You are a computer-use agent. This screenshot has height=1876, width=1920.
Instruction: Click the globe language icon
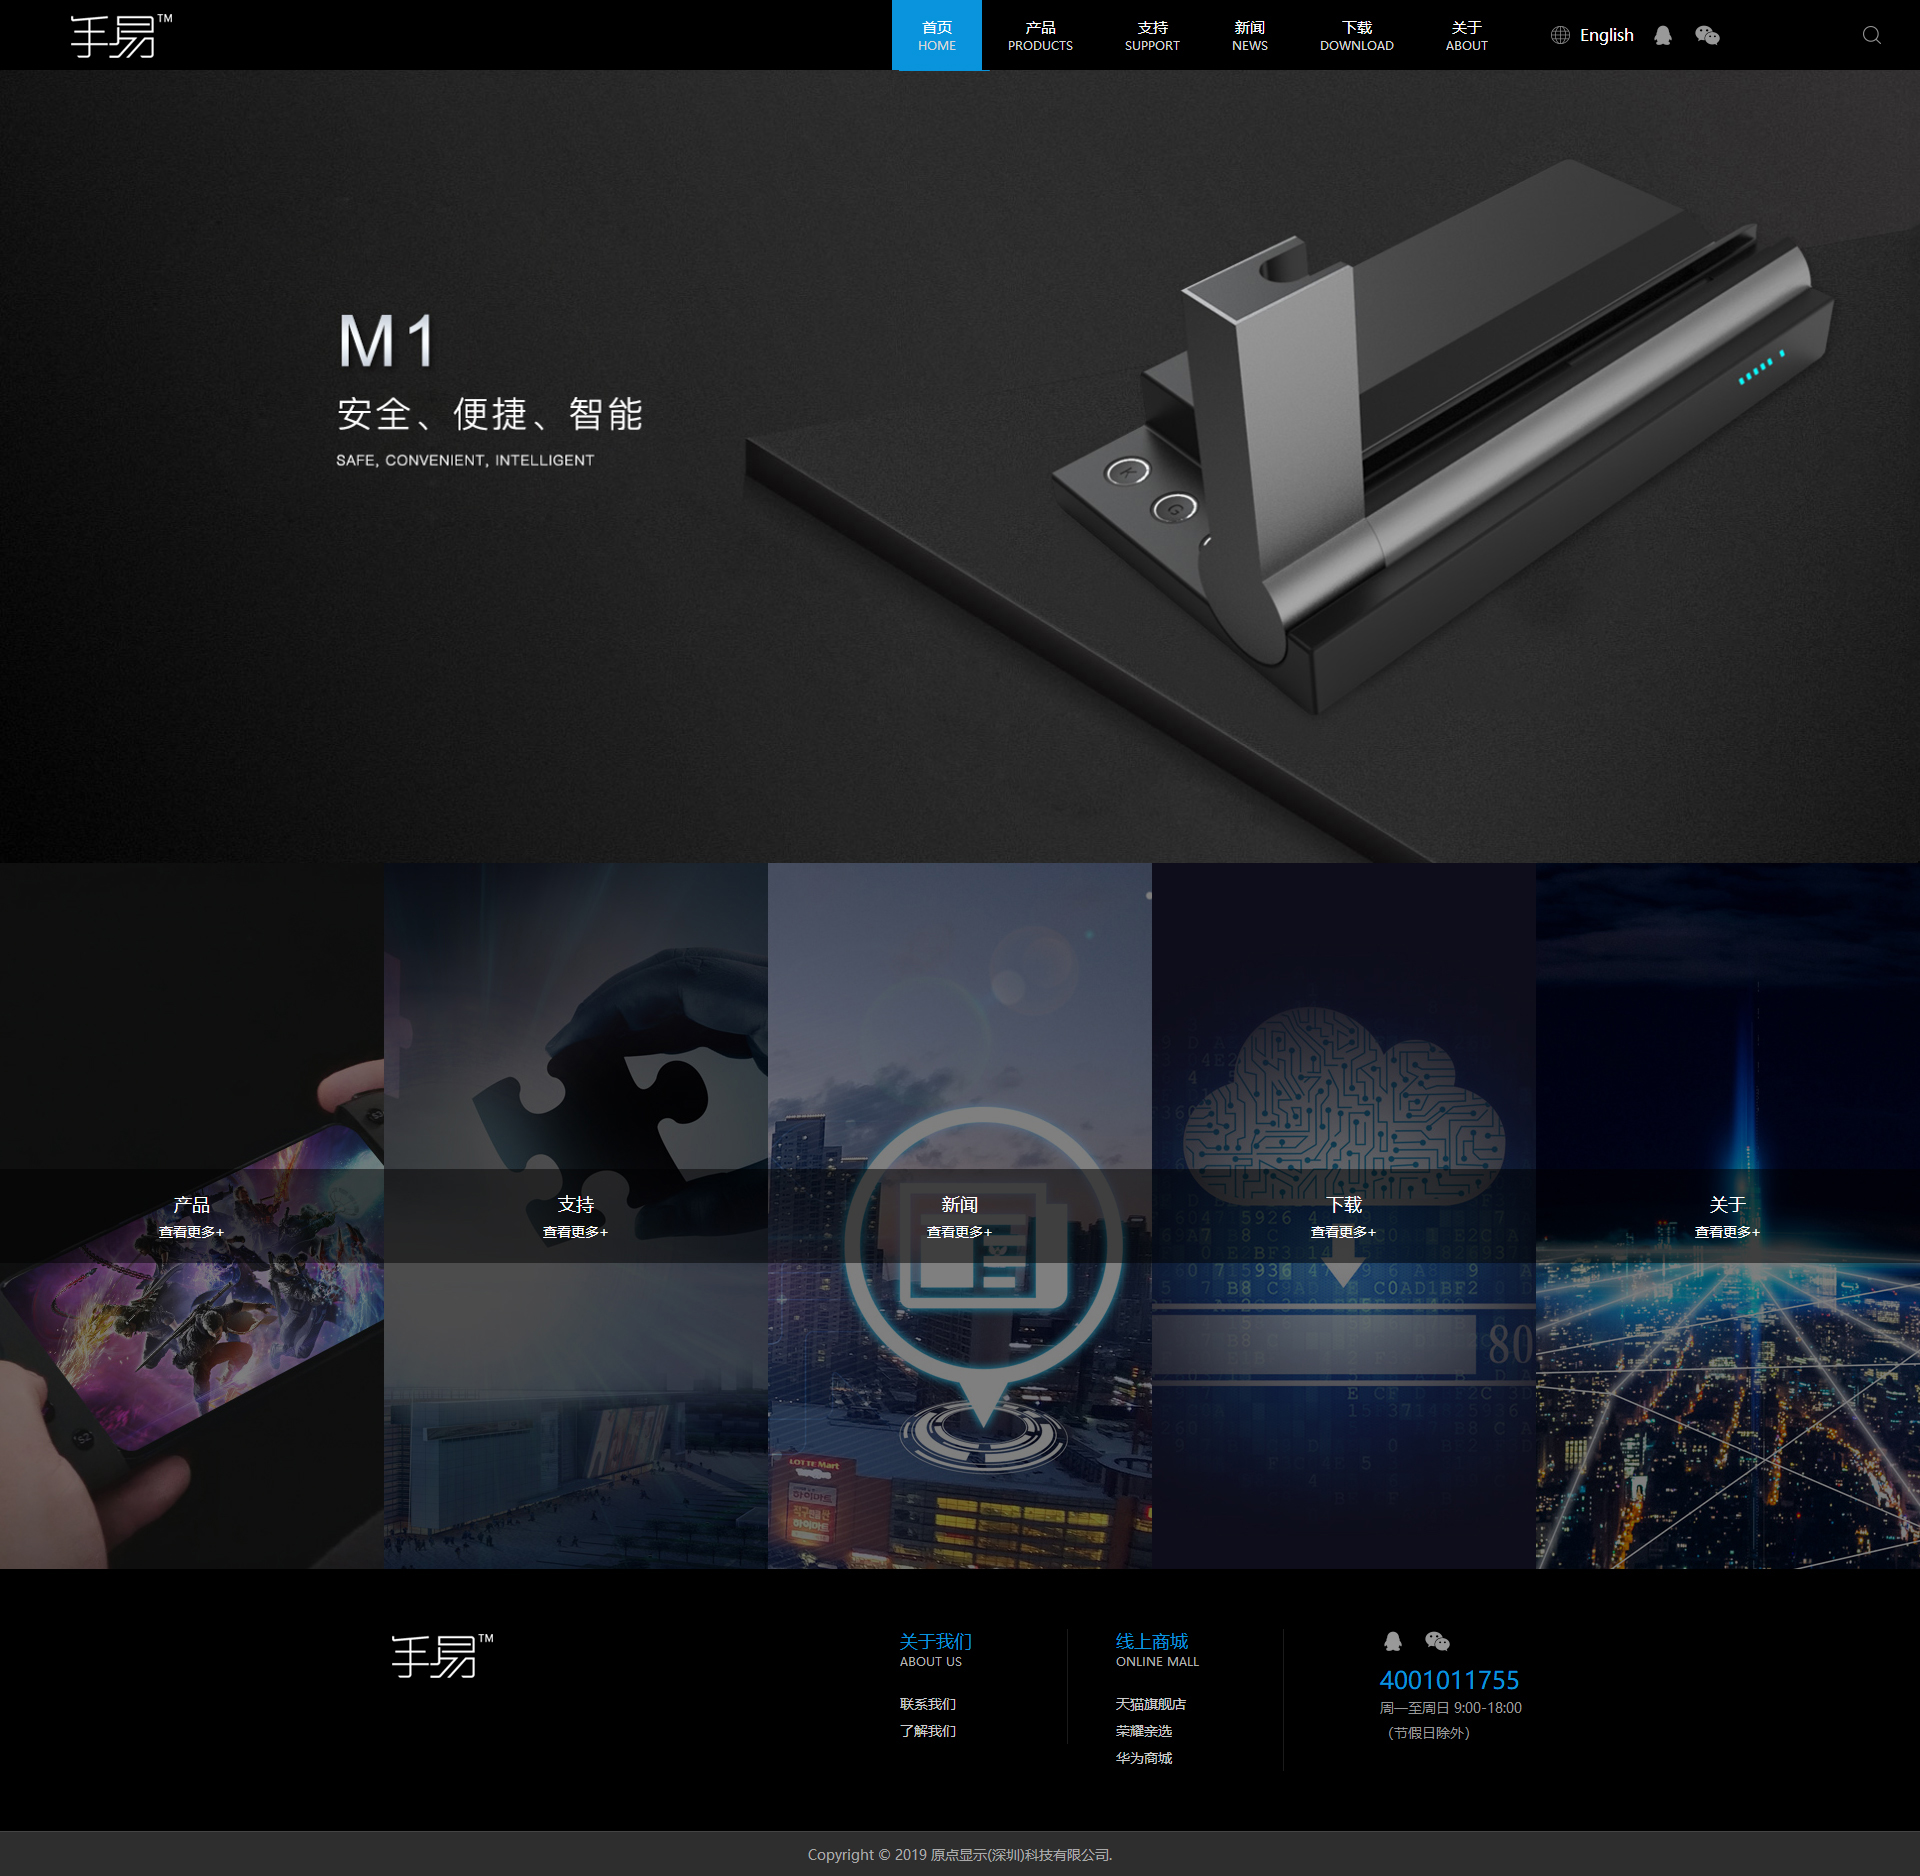point(1560,36)
